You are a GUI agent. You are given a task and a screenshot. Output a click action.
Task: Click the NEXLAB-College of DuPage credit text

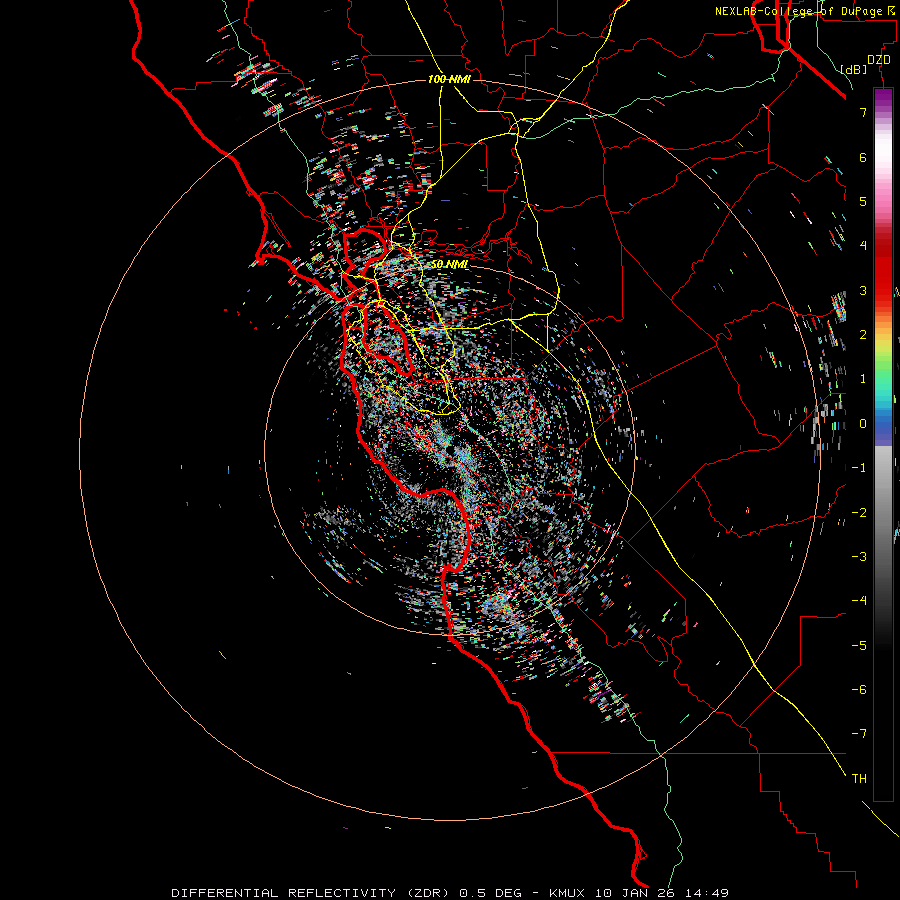tap(806, 11)
